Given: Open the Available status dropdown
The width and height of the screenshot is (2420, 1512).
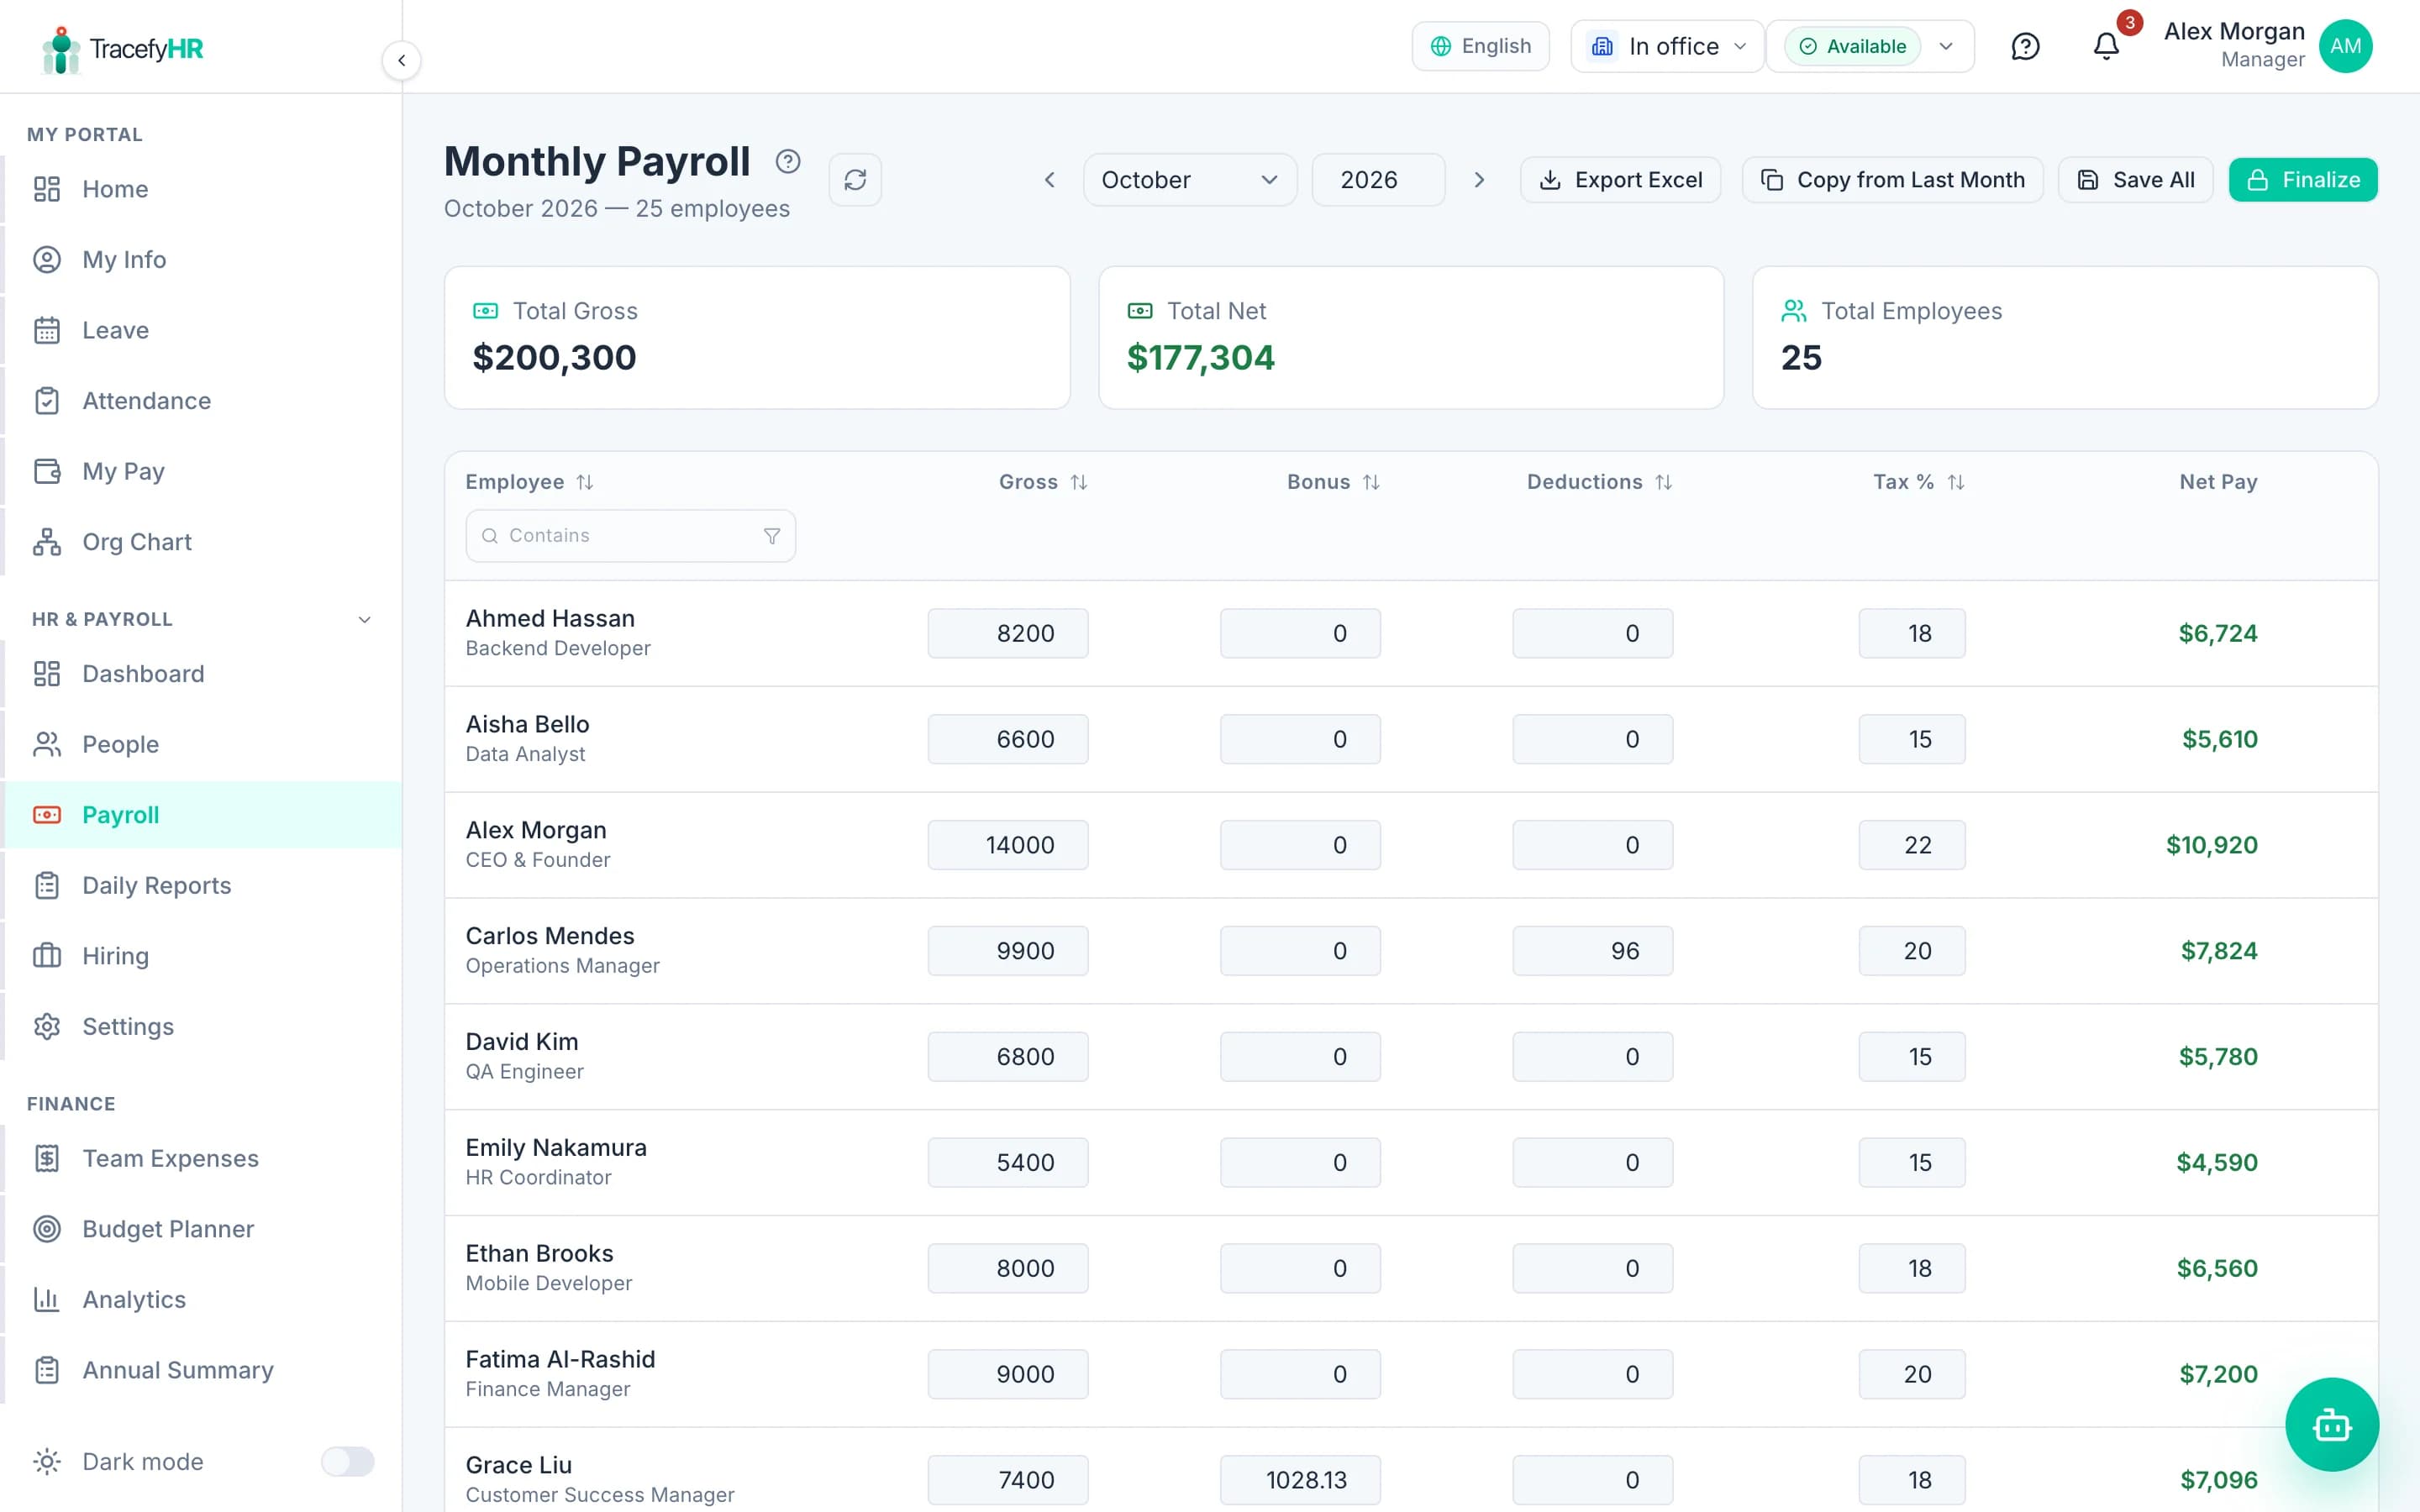Looking at the screenshot, I should (x=1870, y=46).
